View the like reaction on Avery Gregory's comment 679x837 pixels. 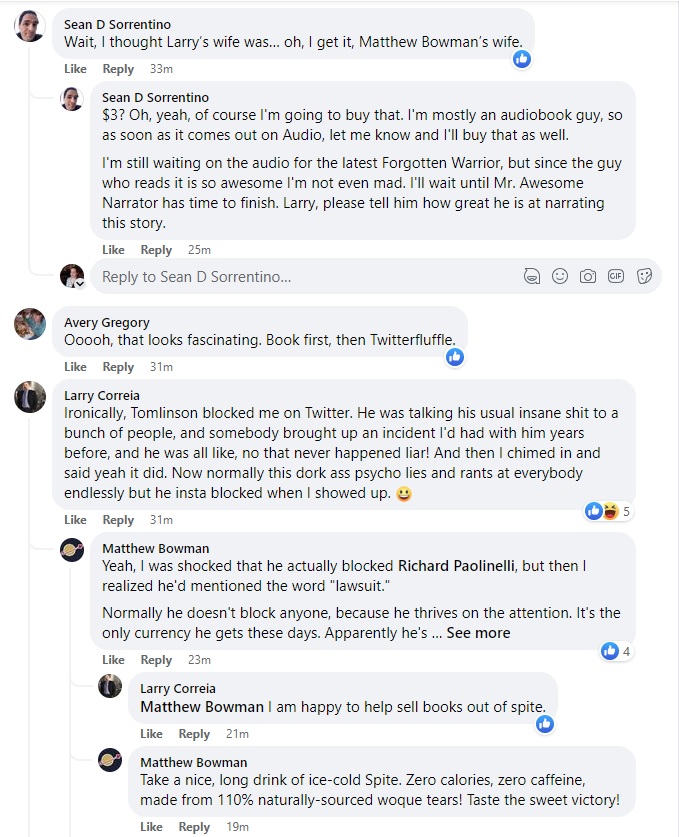(x=455, y=356)
